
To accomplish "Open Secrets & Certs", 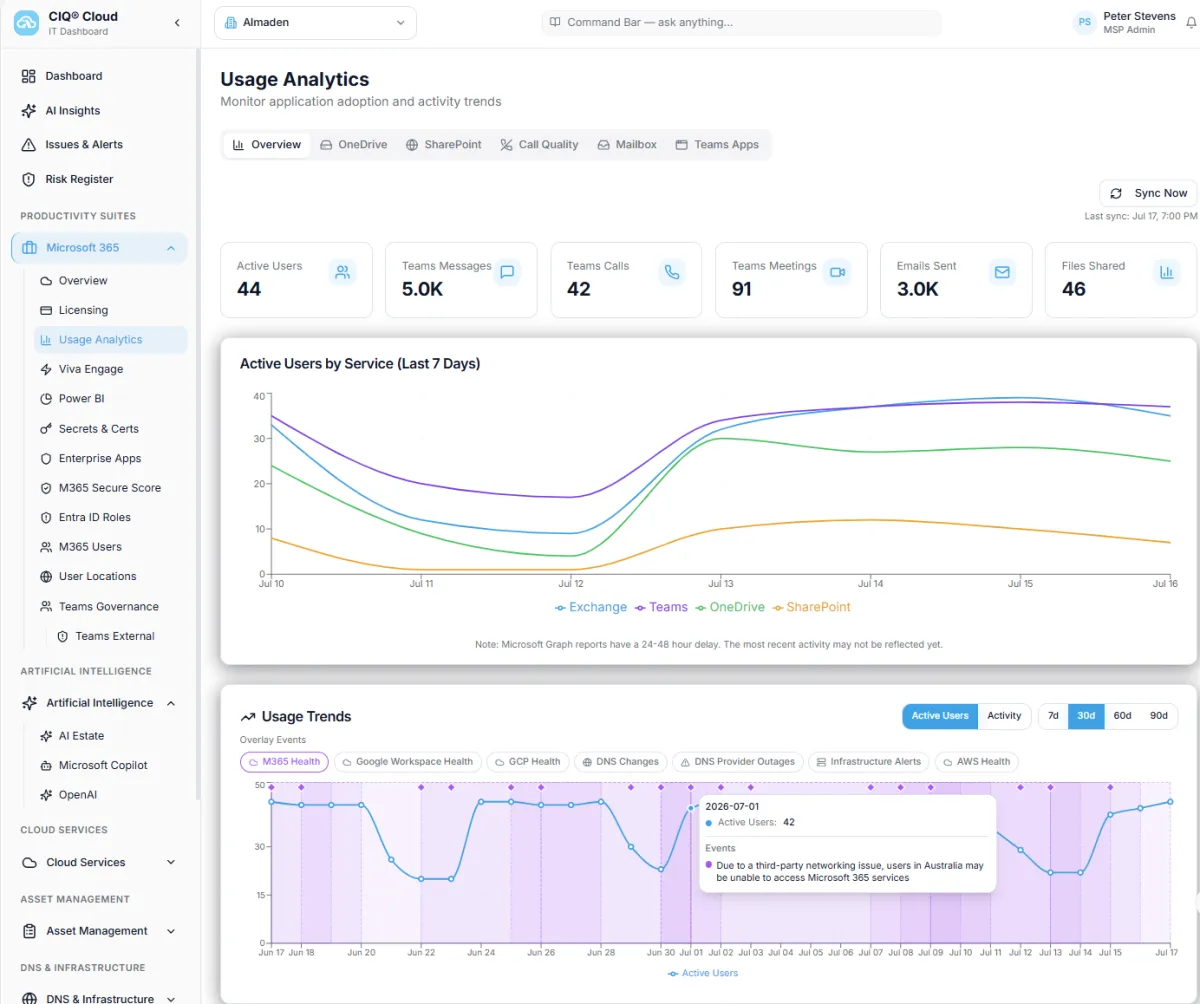I will pos(110,428).
